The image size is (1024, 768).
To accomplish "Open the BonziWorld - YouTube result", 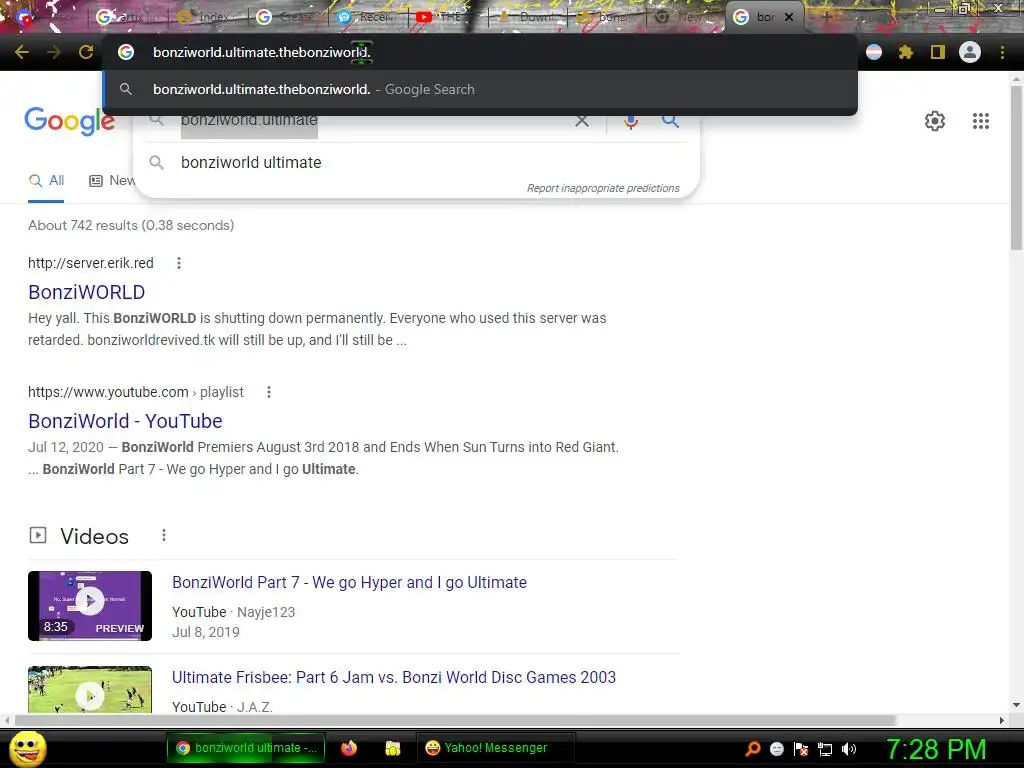I will coord(125,421).
